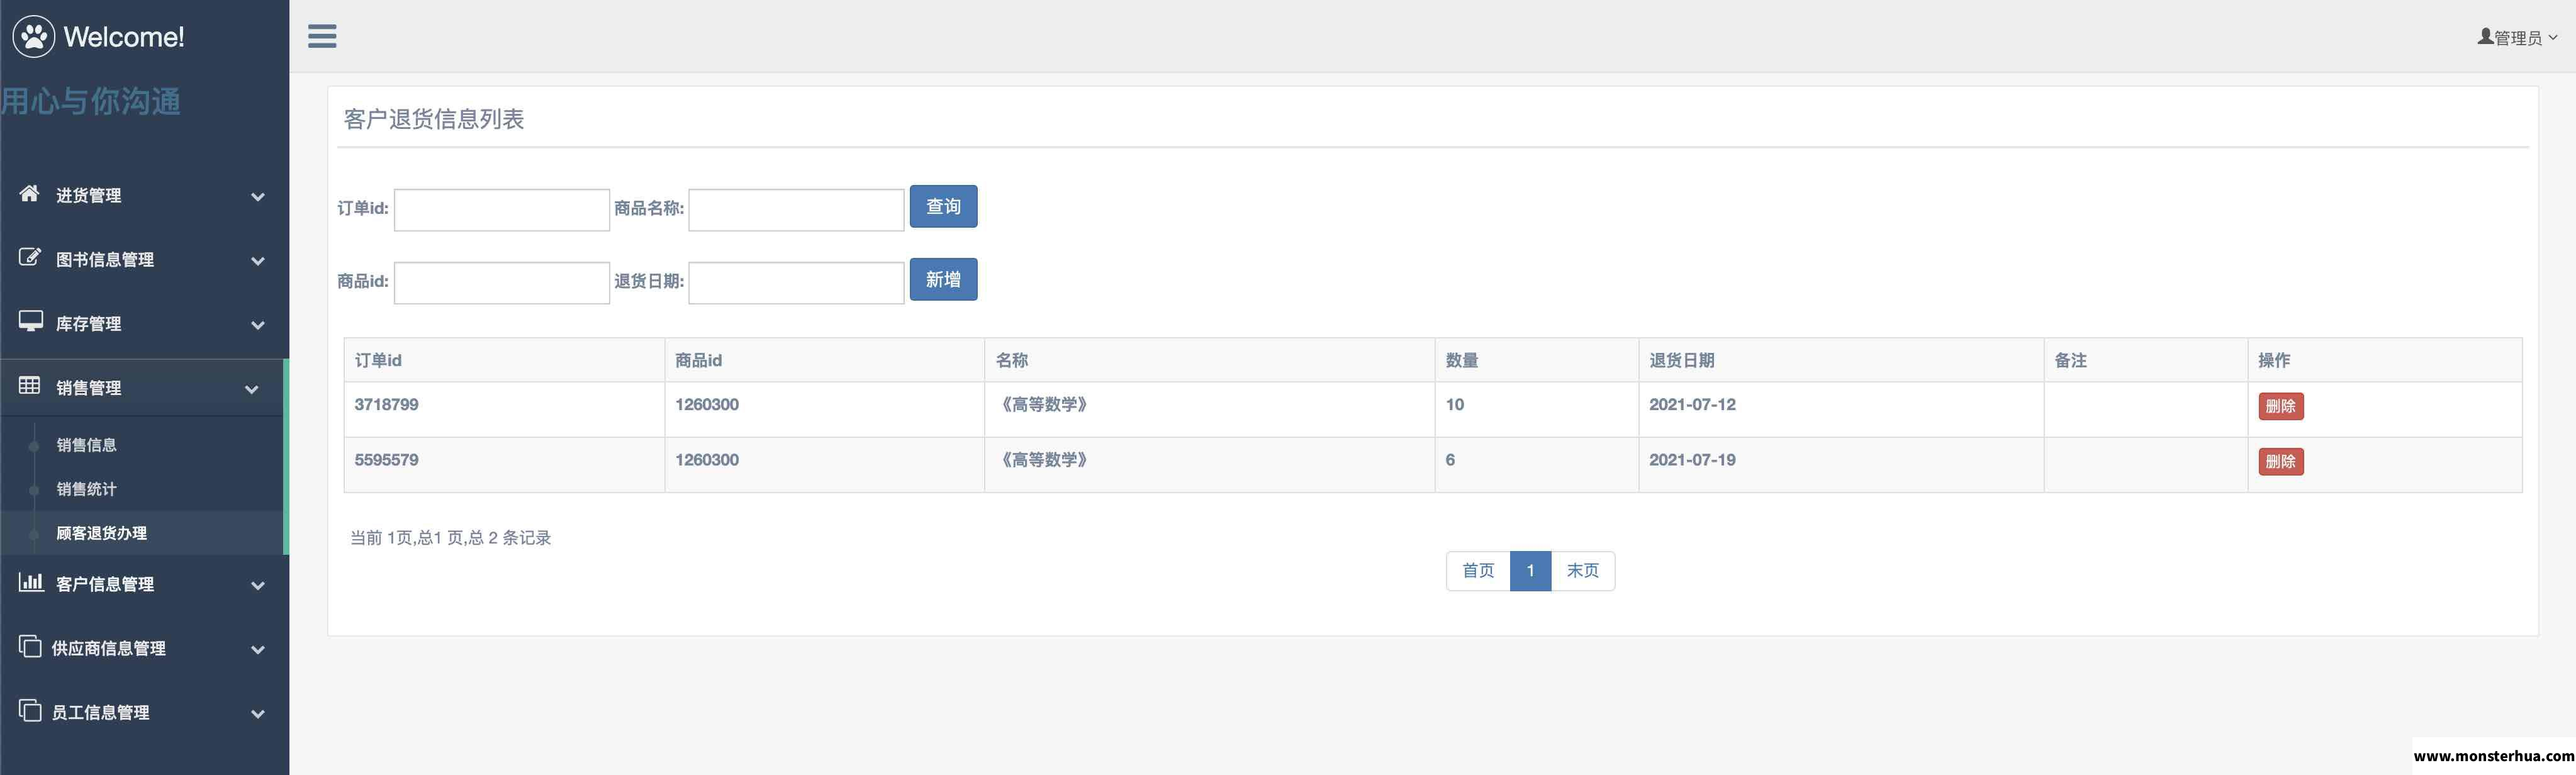Expand the 图书信息管理 chevron
This screenshot has width=2576, height=775.
pos(258,261)
